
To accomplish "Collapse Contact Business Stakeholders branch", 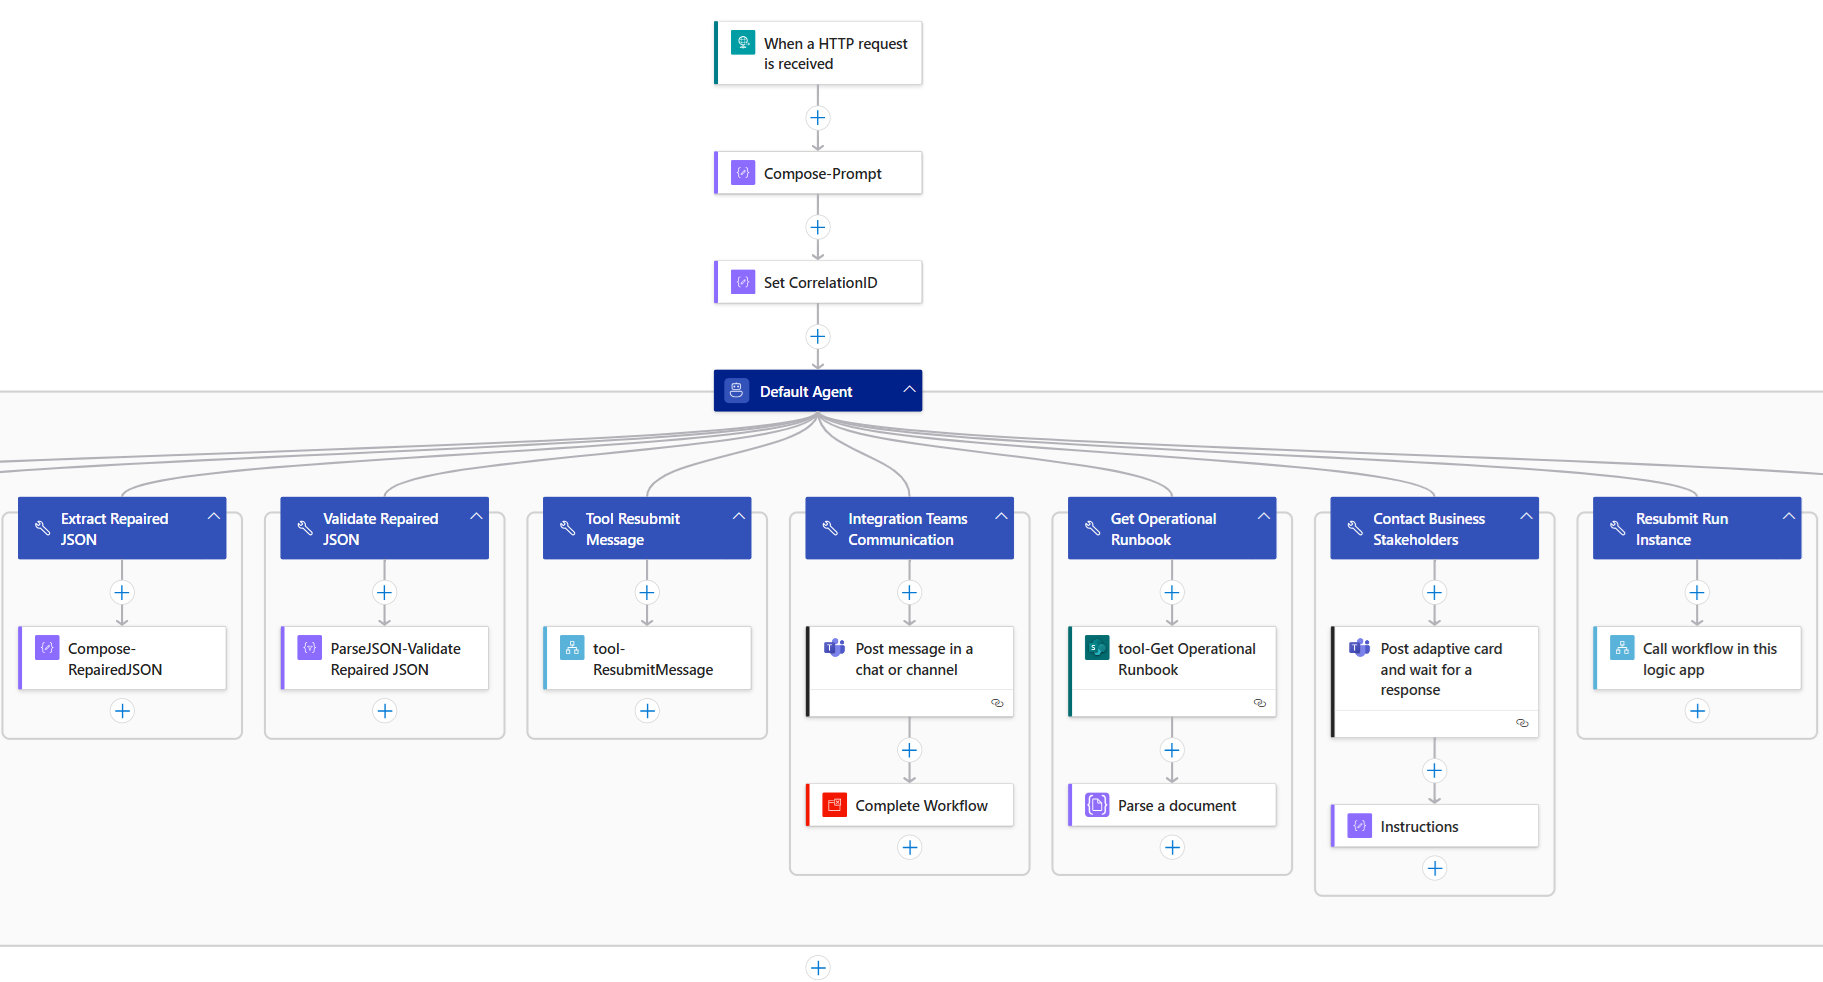I will (x=1526, y=516).
